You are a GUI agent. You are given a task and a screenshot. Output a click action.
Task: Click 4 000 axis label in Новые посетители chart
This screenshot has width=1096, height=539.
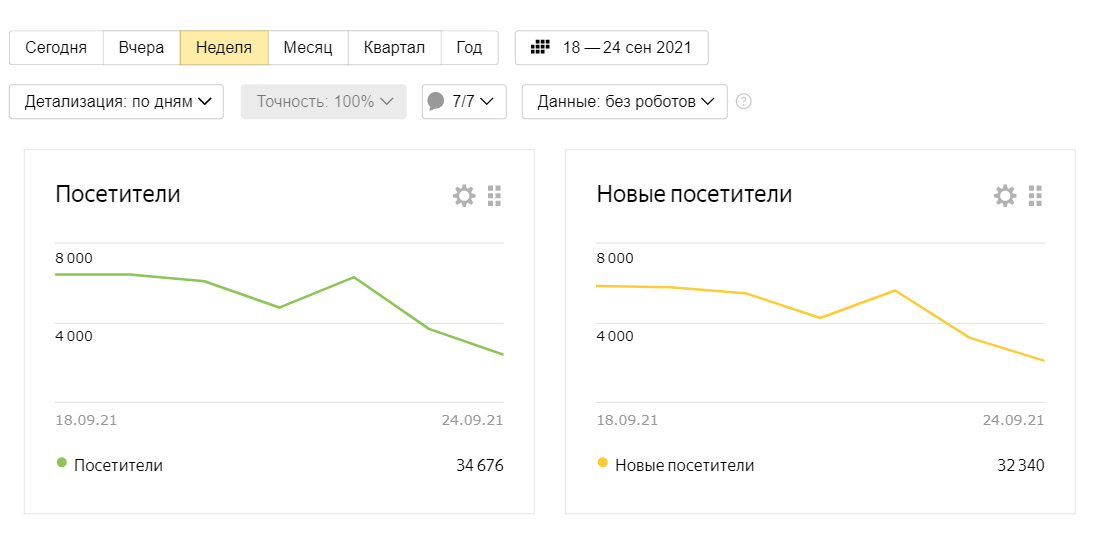615,336
